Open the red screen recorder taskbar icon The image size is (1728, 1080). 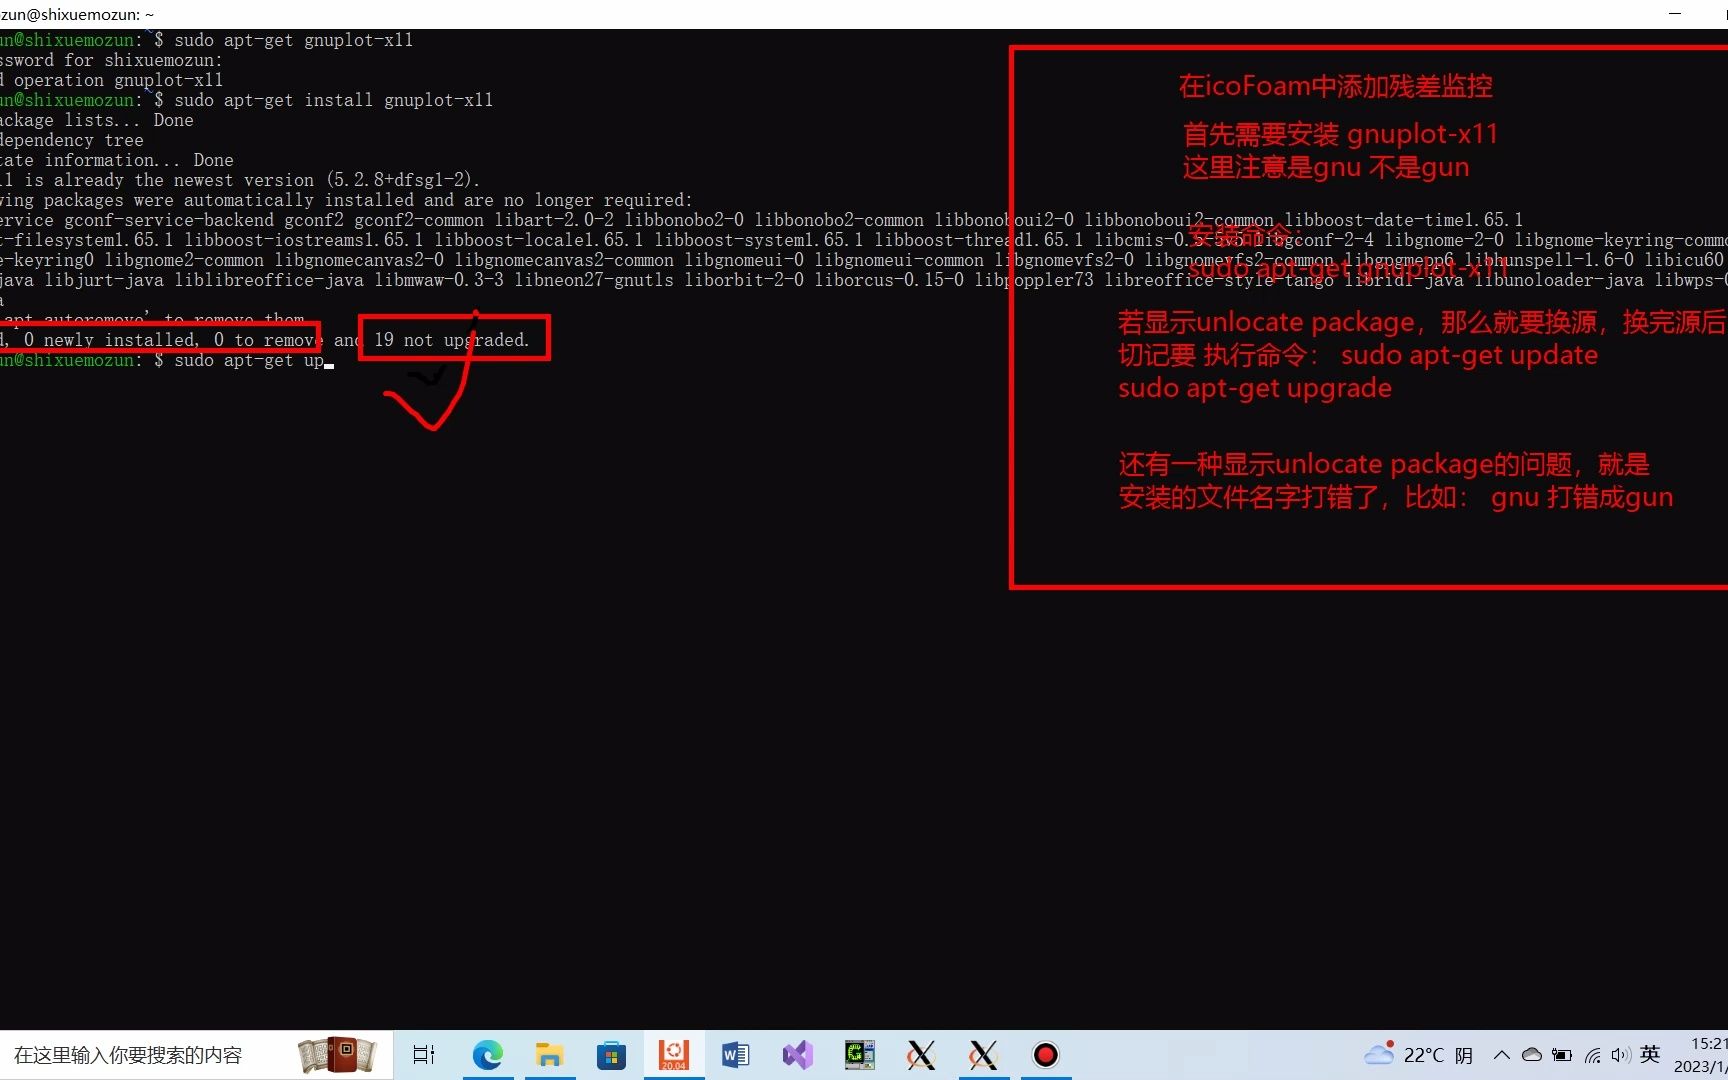tap(1045, 1055)
